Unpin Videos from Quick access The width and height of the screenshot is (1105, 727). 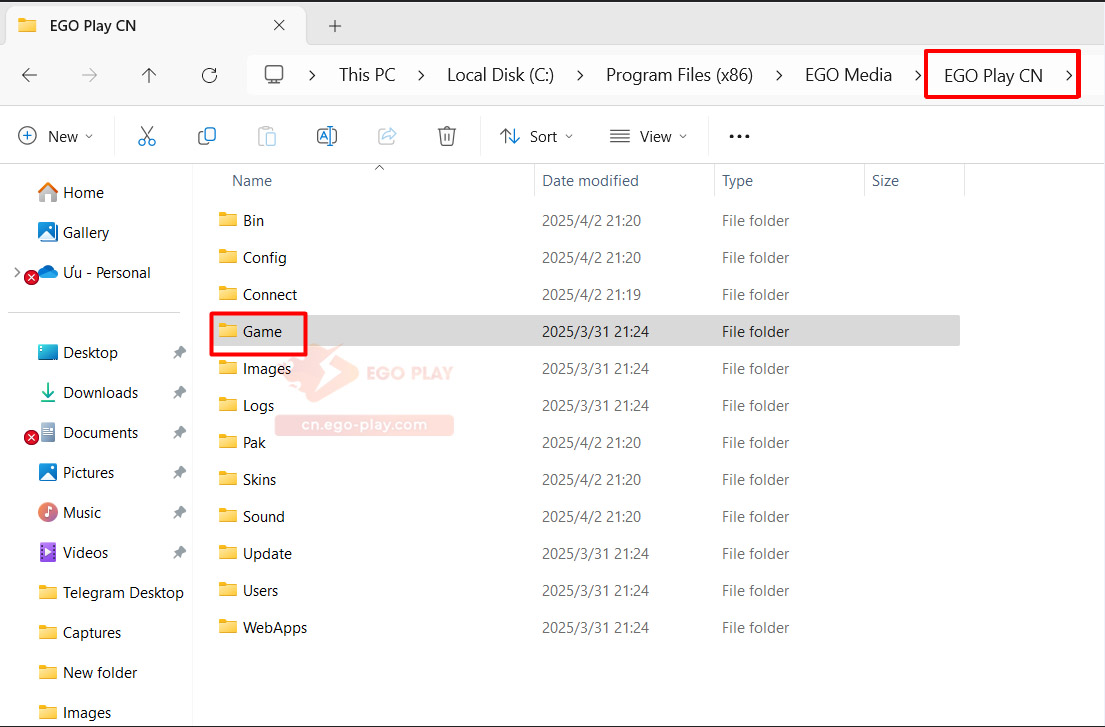click(180, 553)
